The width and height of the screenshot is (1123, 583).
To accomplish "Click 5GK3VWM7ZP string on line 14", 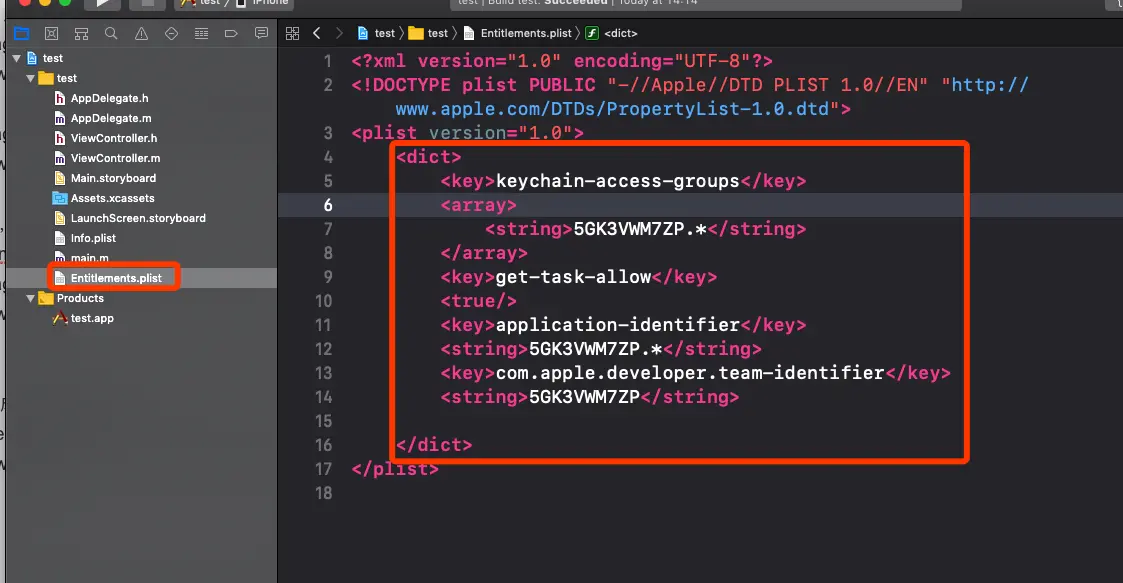I will 584,397.
